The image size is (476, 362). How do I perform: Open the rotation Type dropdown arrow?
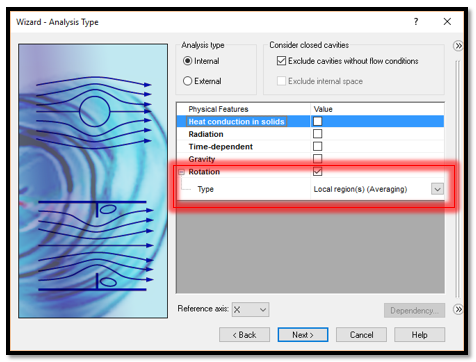[x=437, y=189]
